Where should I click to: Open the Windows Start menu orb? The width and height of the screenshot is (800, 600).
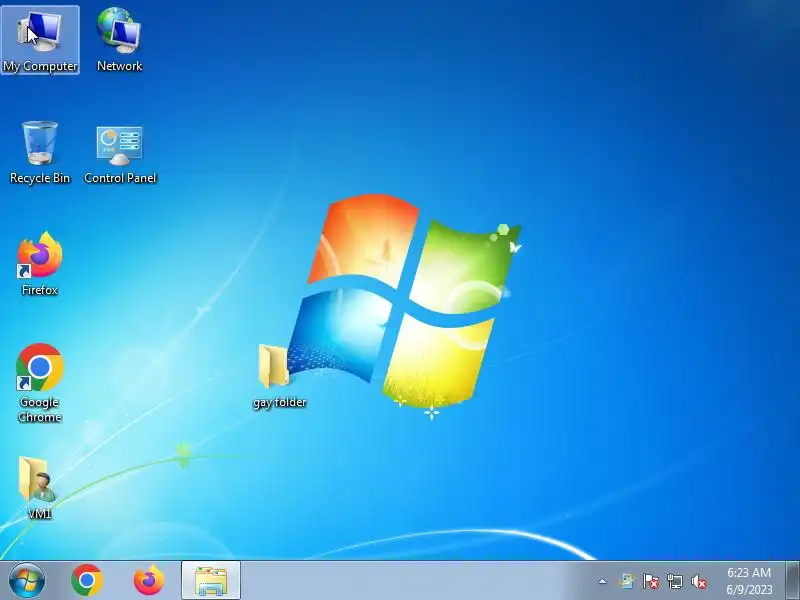pos(27,580)
